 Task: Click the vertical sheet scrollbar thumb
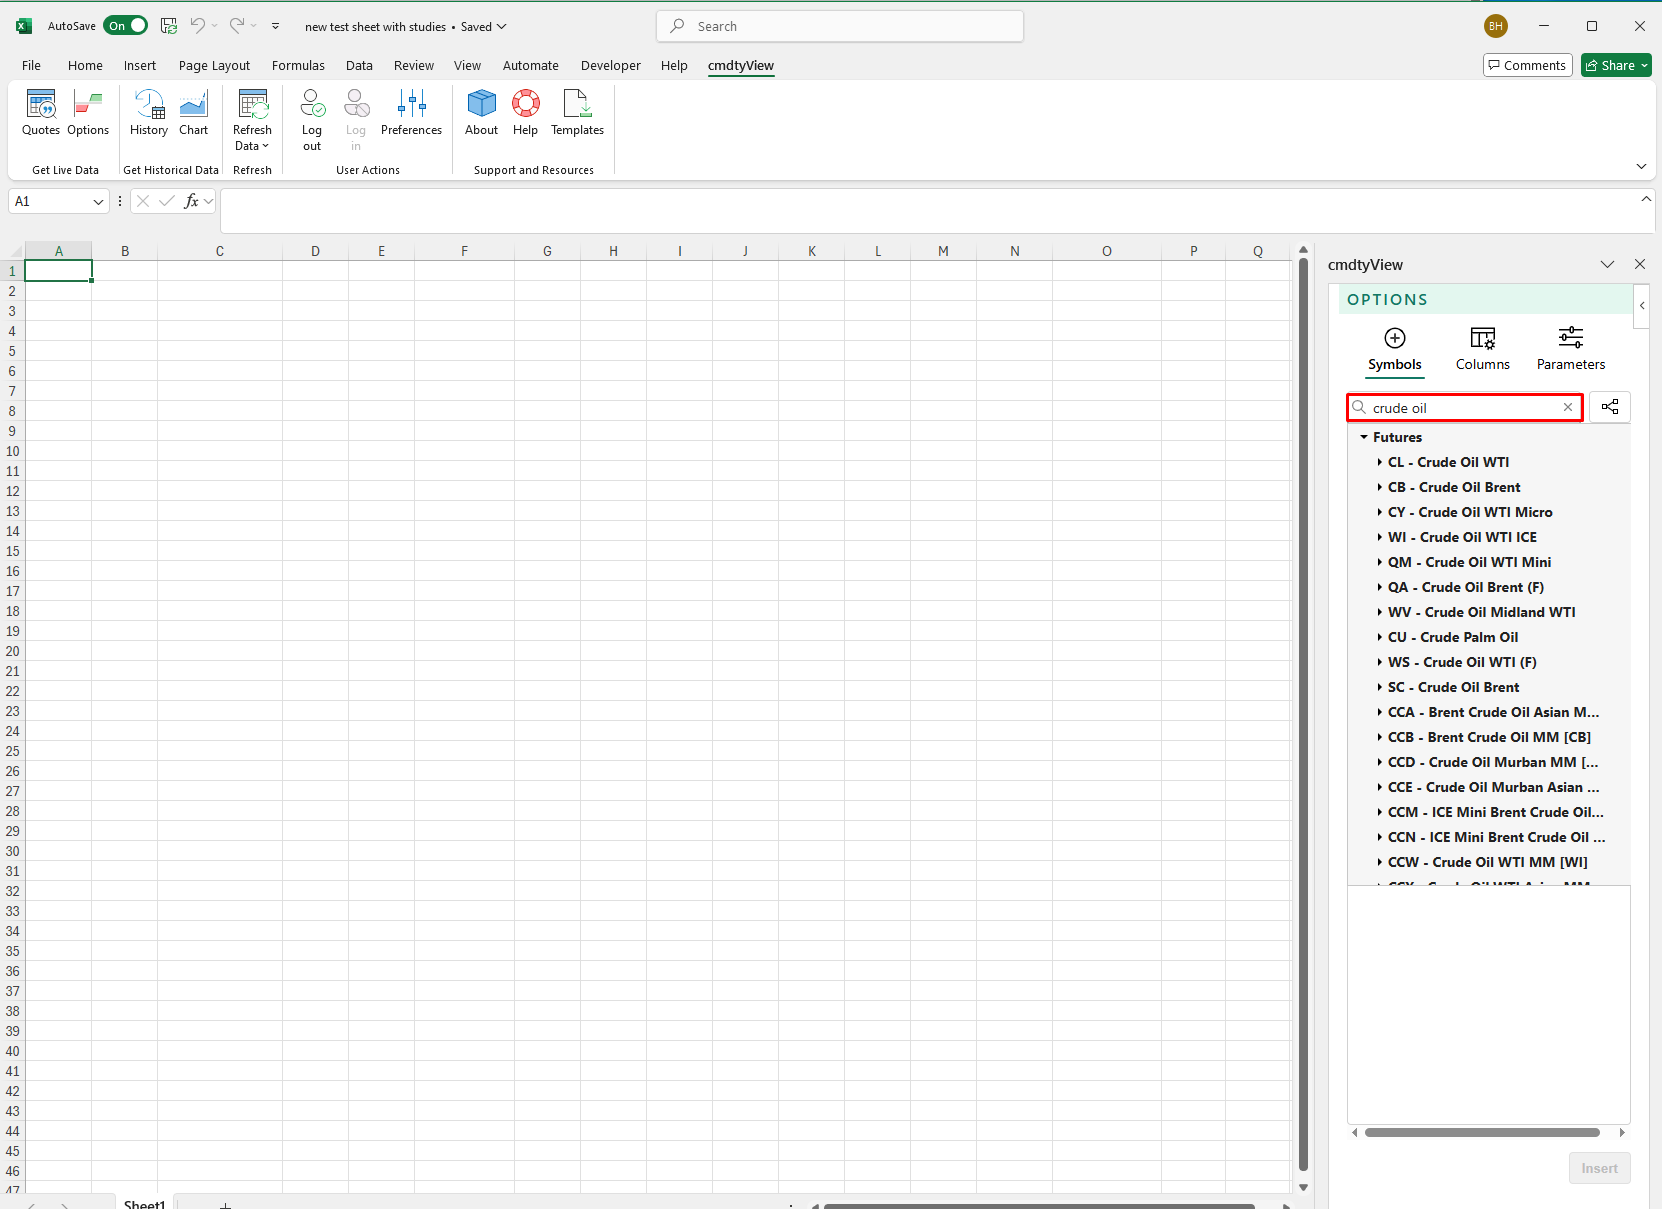1303,714
